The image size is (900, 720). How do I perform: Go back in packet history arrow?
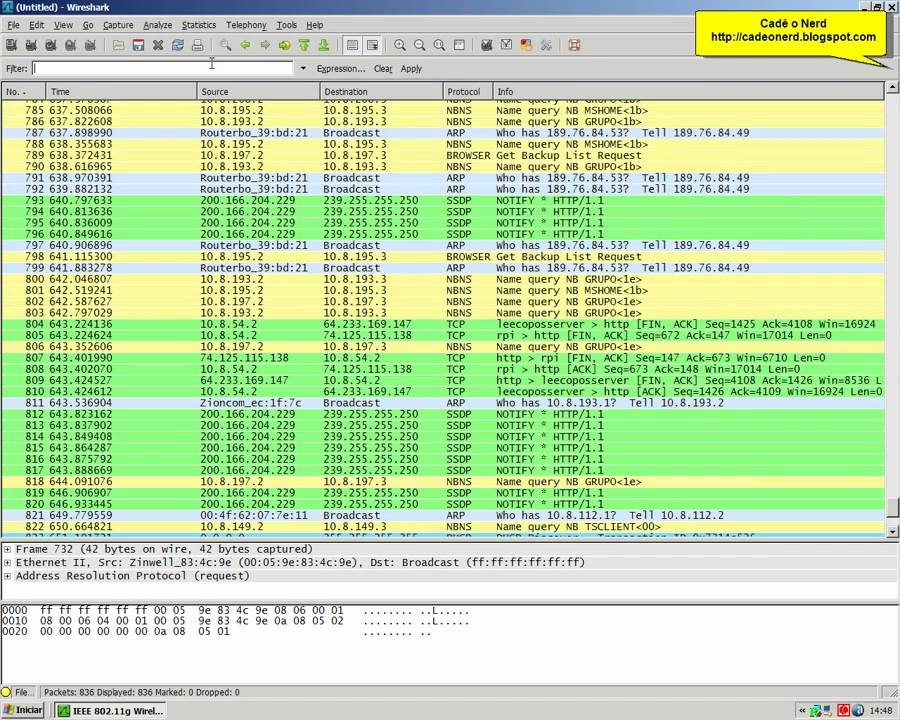coord(245,45)
